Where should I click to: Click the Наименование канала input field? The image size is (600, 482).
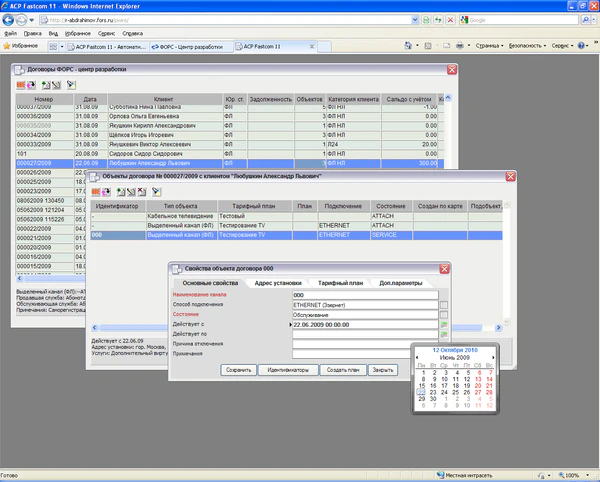pos(364,295)
